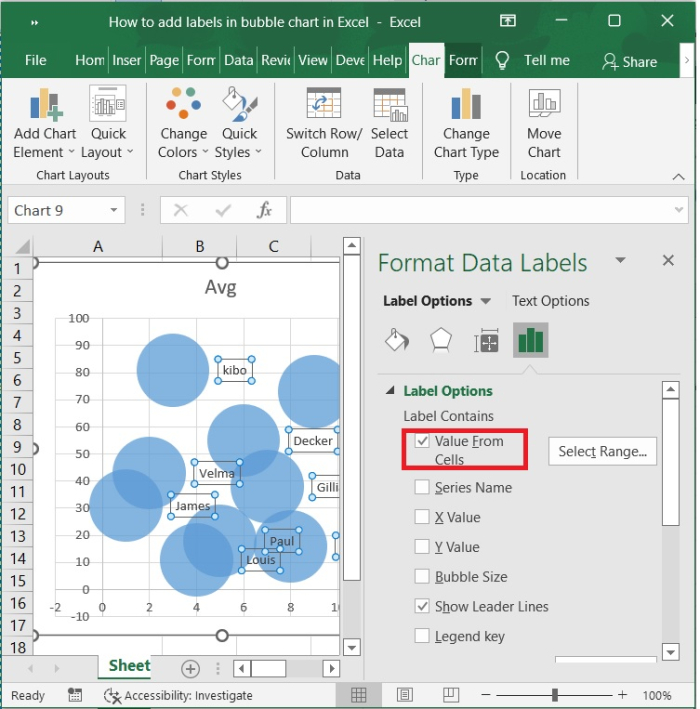Click the zoom slider handle
Viewport: 700px width, 709px height.
554,695
